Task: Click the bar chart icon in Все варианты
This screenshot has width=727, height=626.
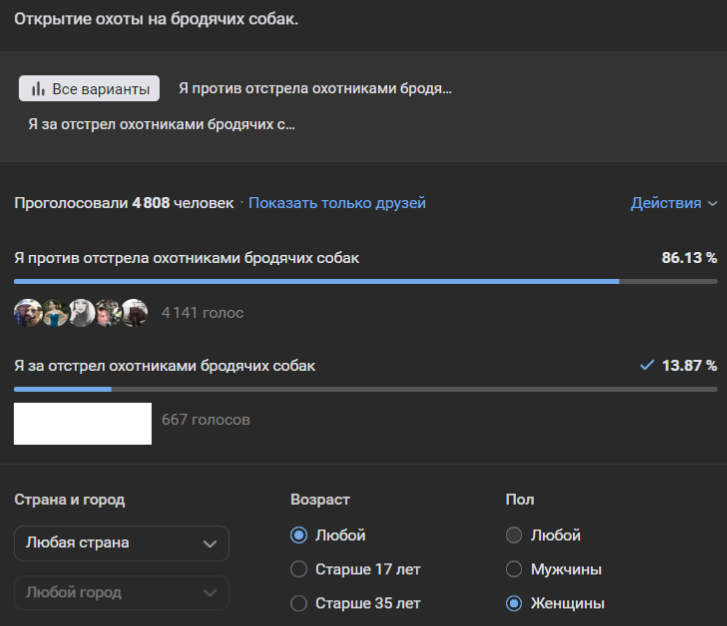Action: click(x=38, y=89)
